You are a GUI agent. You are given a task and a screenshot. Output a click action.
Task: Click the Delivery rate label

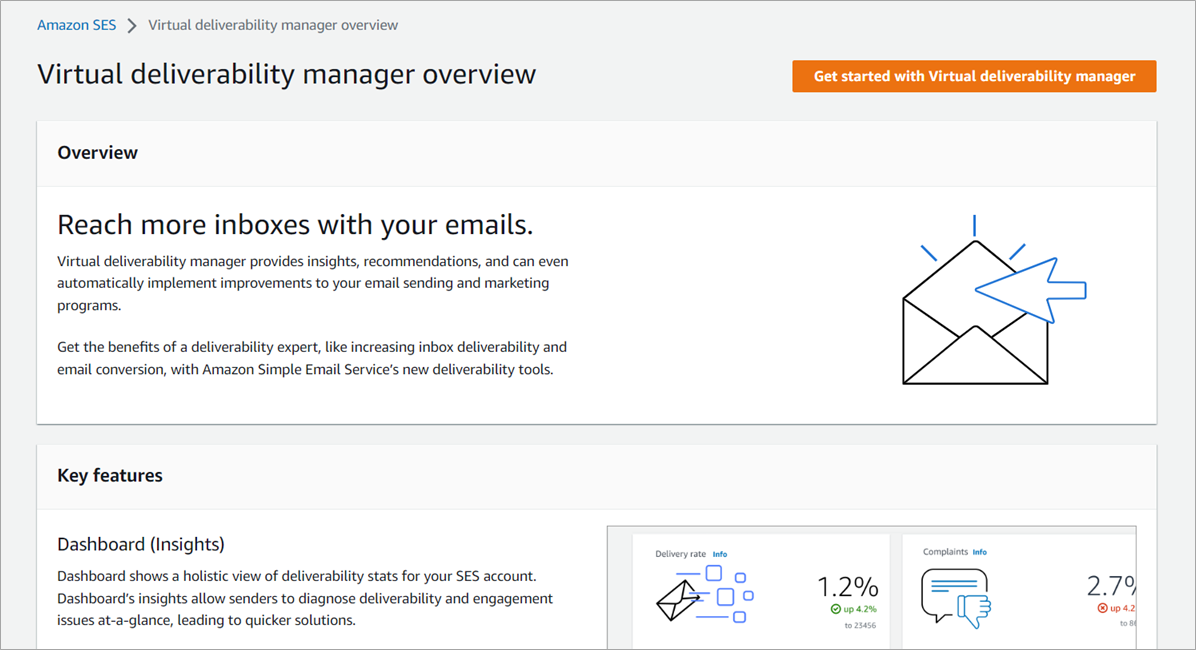pos(680,554)
